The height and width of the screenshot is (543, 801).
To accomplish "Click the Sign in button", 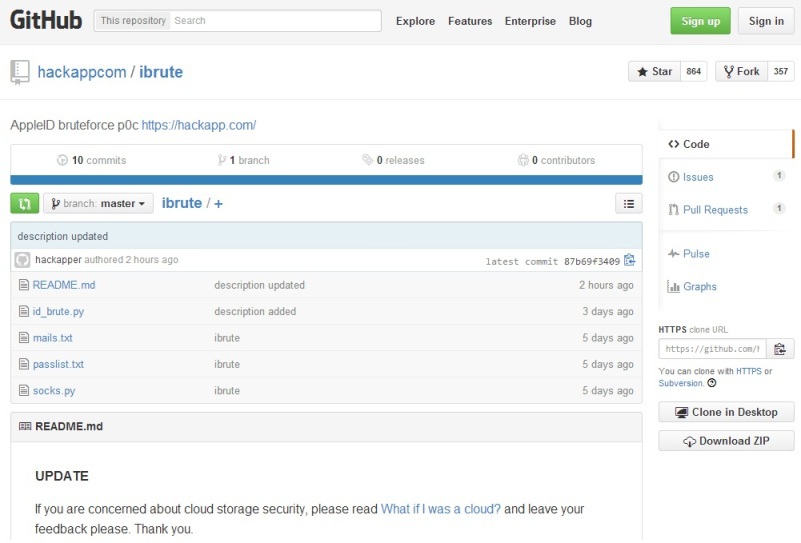I will (766, 21).
